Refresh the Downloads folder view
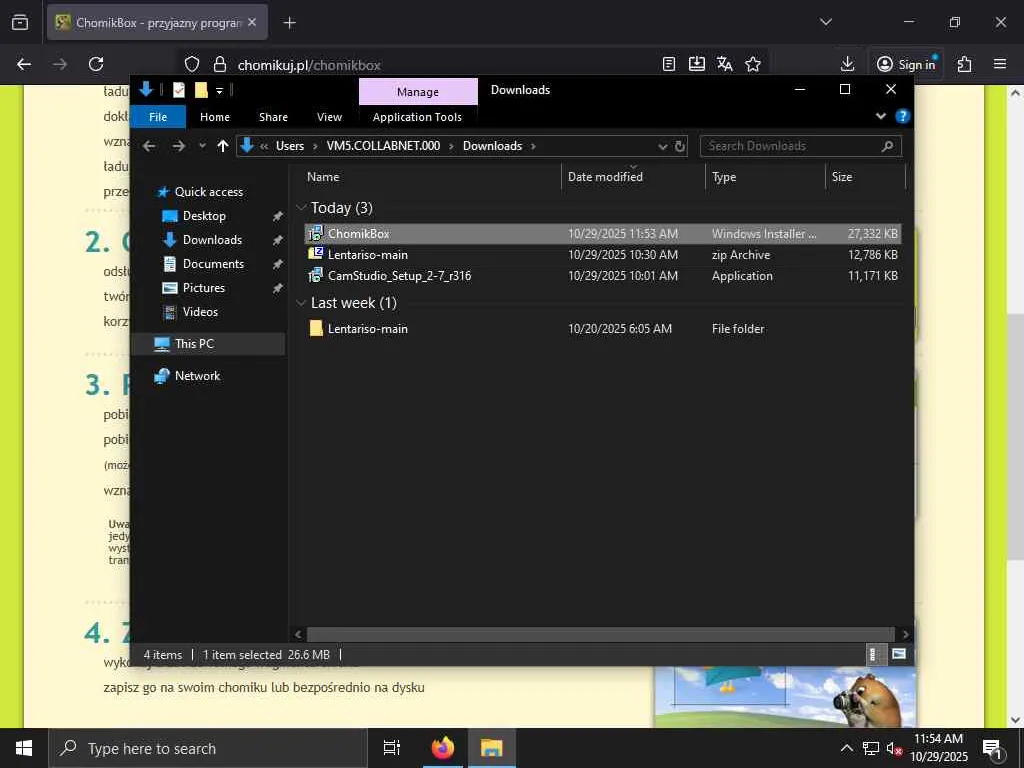Image resolution: width=1024 pixels, height=768 pixels. (x=680, y=146)
